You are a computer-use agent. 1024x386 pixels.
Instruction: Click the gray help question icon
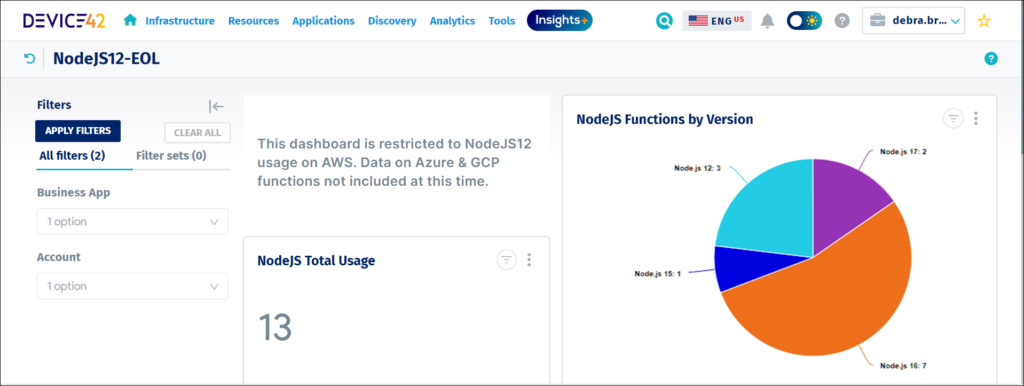point(842,21)
